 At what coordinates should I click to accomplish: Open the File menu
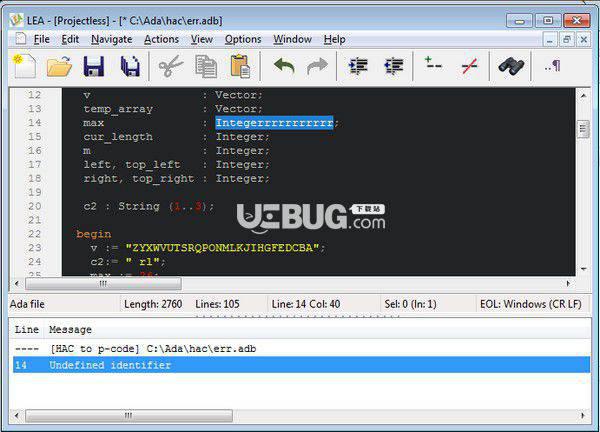(41, 39)
